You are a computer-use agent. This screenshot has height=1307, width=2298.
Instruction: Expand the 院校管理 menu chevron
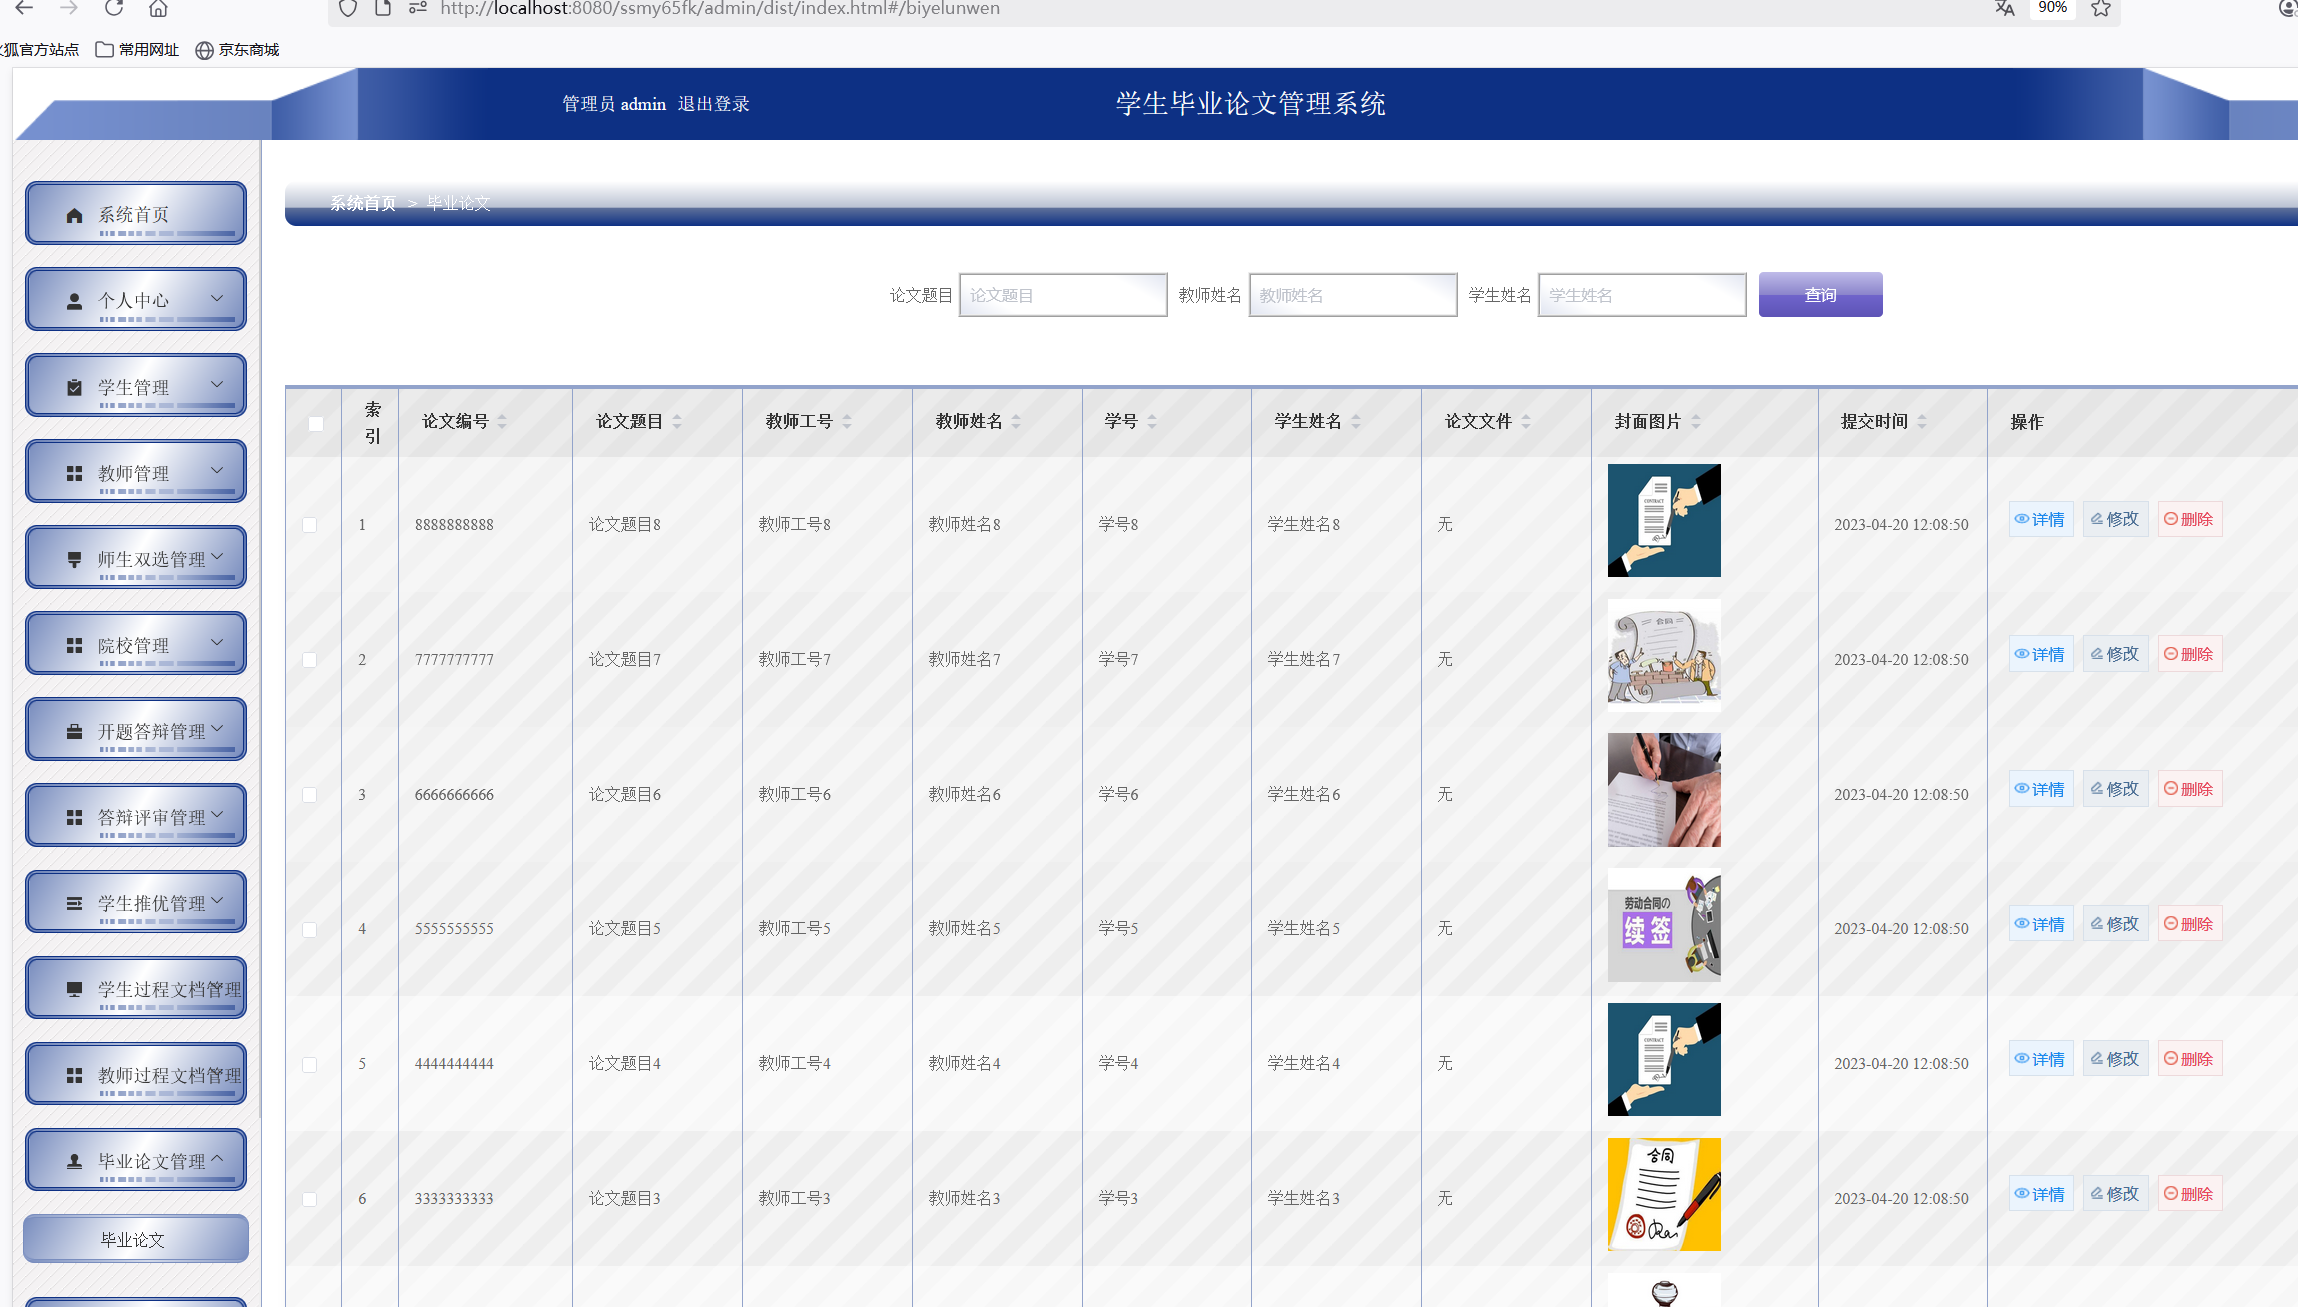tap(218, 641)
